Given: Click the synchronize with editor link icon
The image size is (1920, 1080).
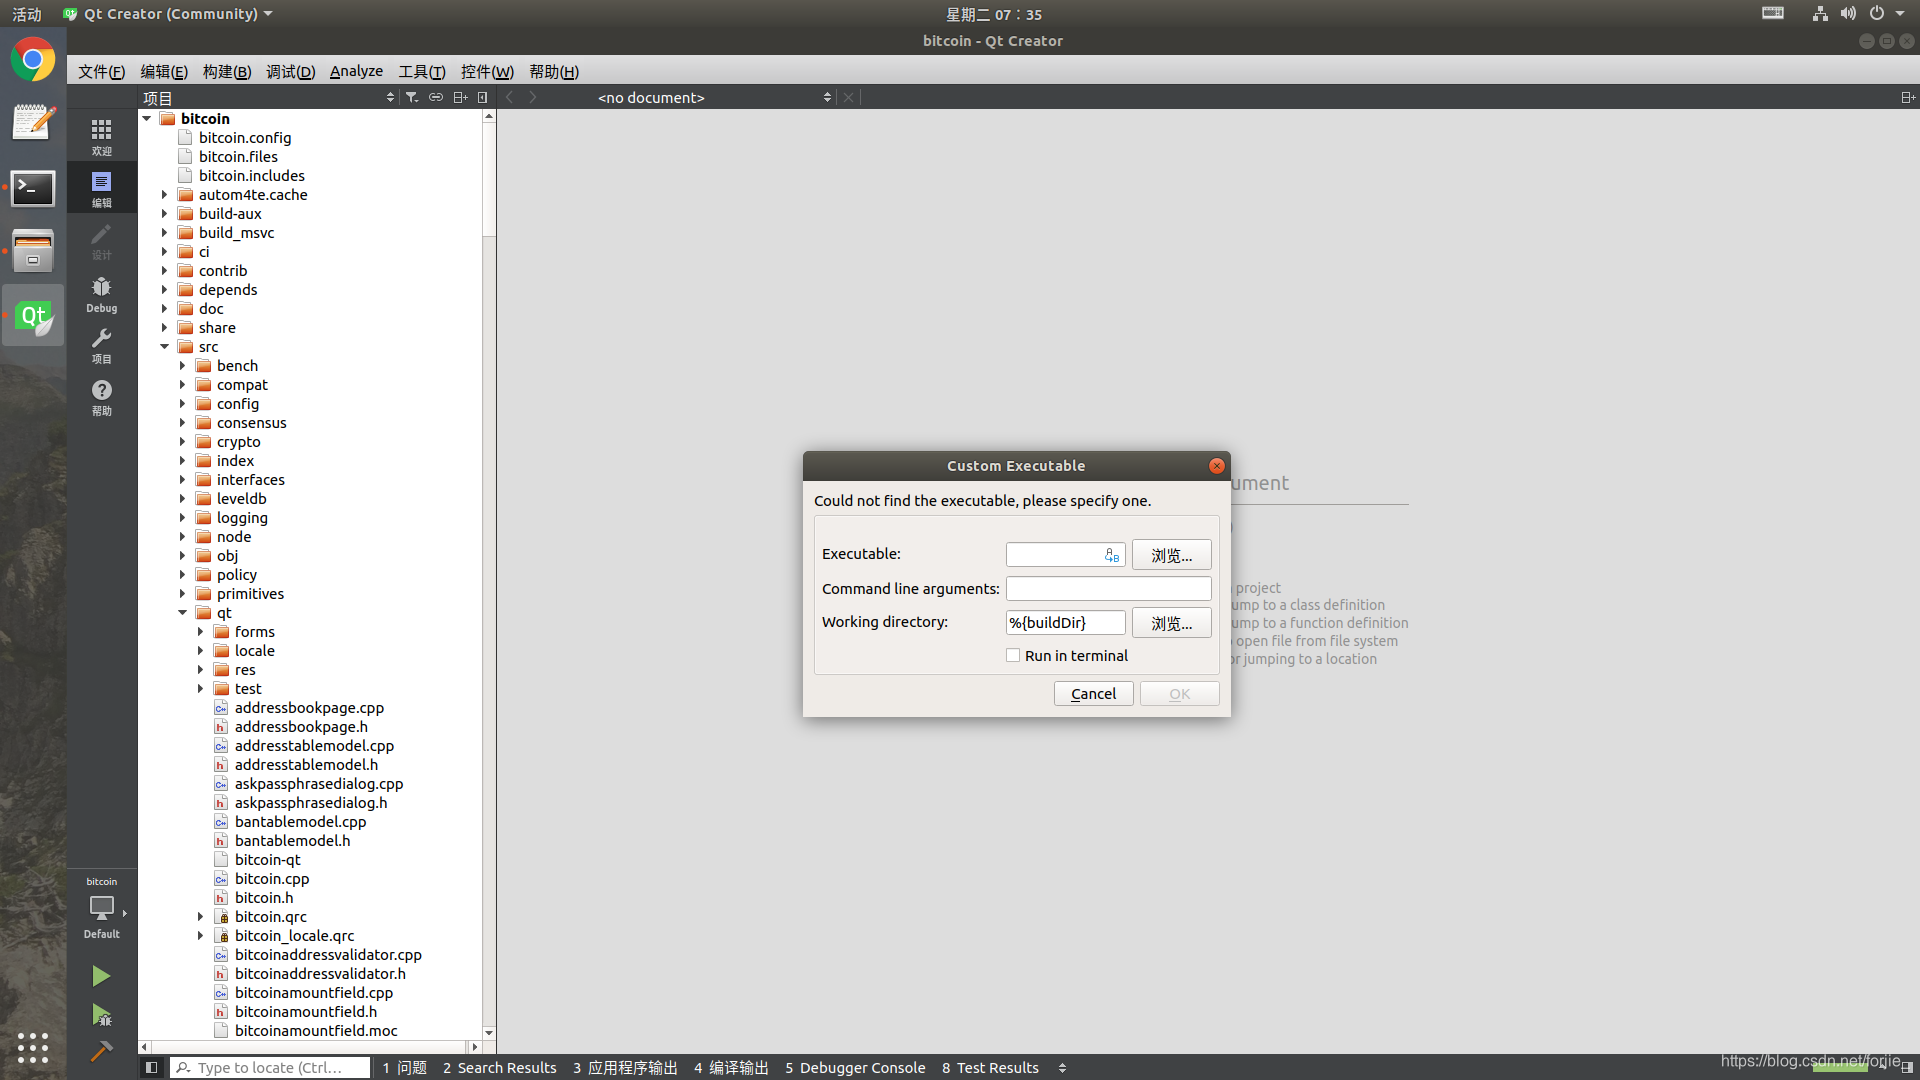Looking at the screenshot, I should pos(435,97).
